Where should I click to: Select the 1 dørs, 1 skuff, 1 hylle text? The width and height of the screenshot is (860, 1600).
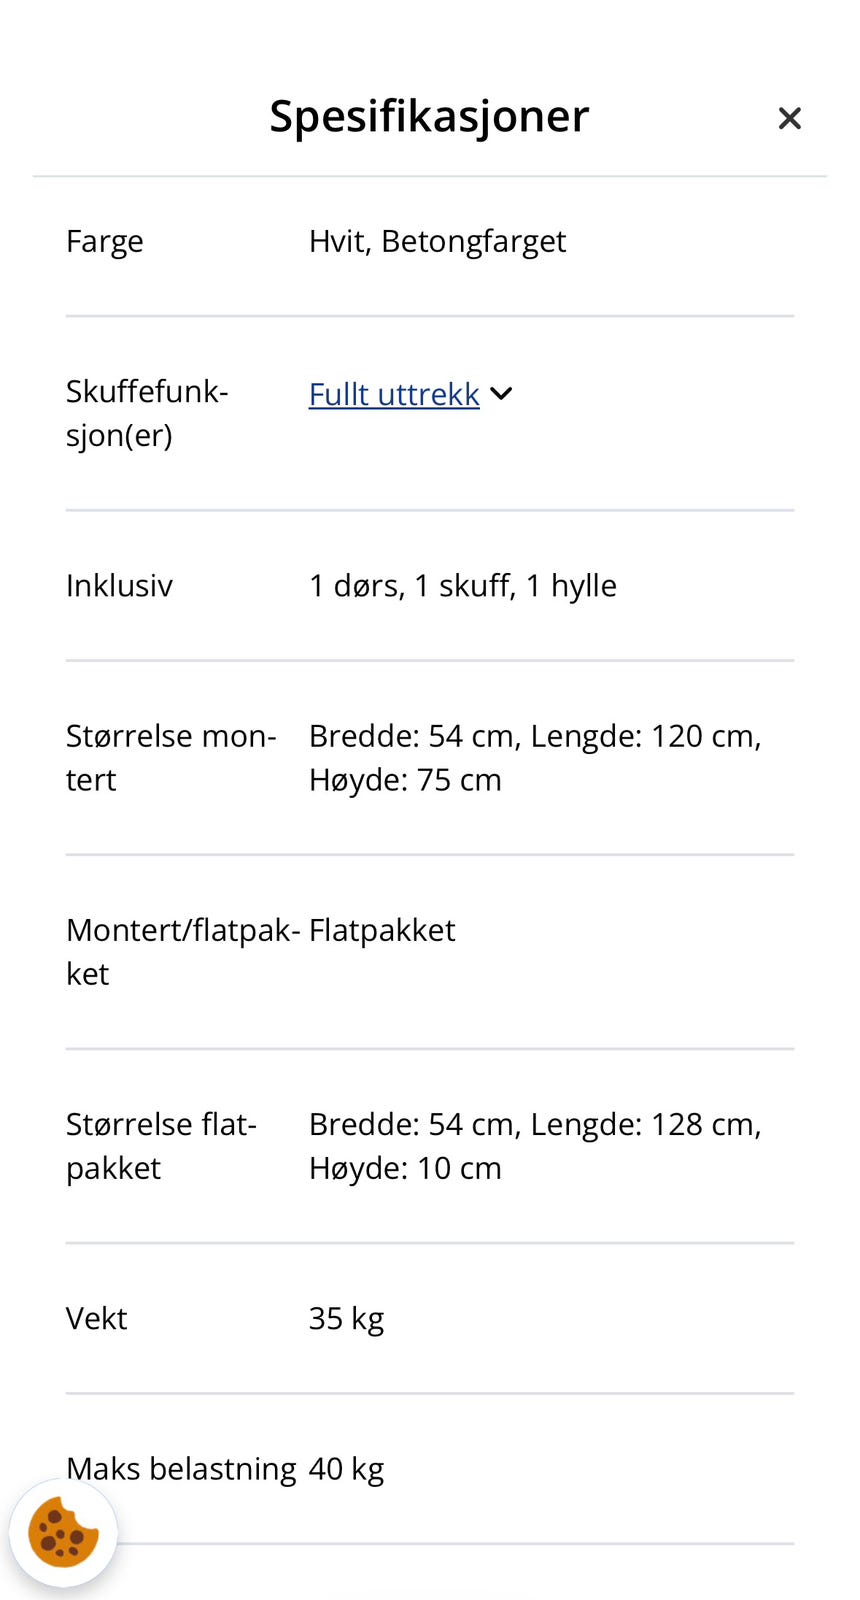(x=463, y=585)
